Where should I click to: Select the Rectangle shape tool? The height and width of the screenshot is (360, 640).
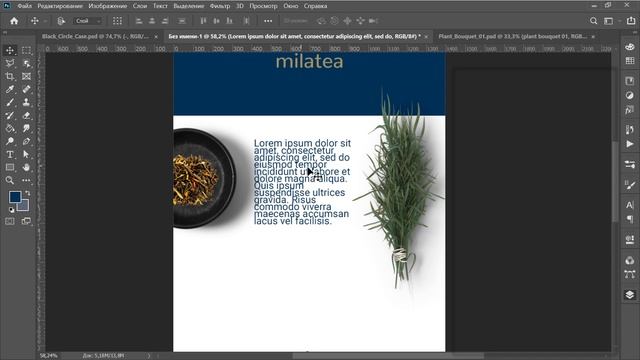click(10, 167)
